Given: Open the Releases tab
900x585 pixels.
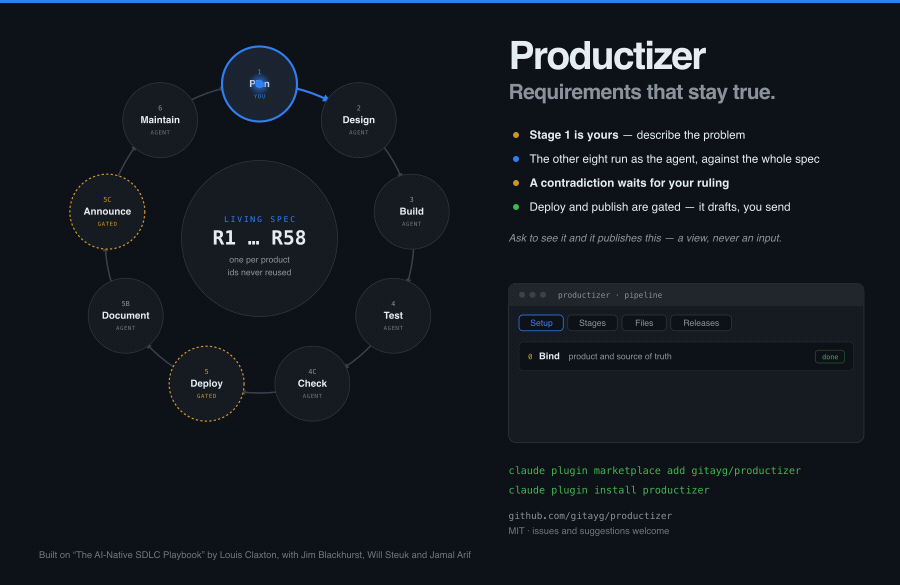Looking at the screenshot, I should pos(701,323).
